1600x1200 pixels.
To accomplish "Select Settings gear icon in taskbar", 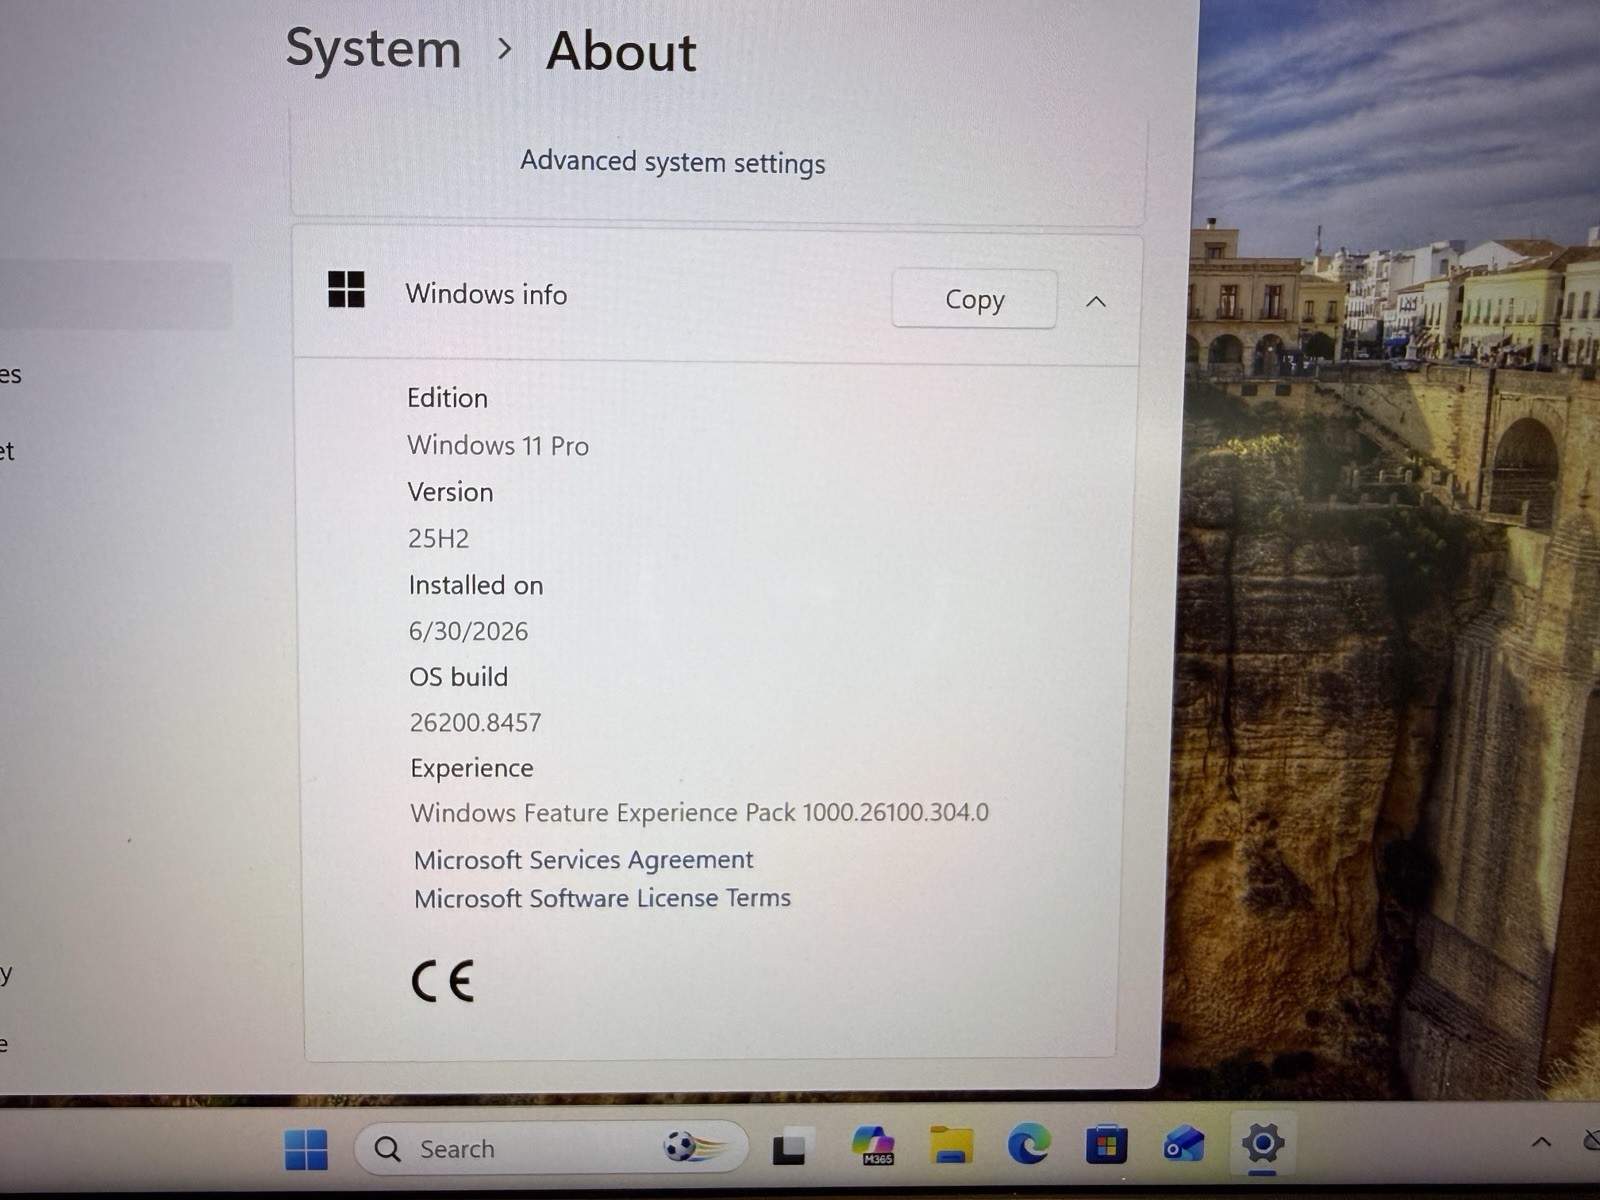I will 1263,1142.
